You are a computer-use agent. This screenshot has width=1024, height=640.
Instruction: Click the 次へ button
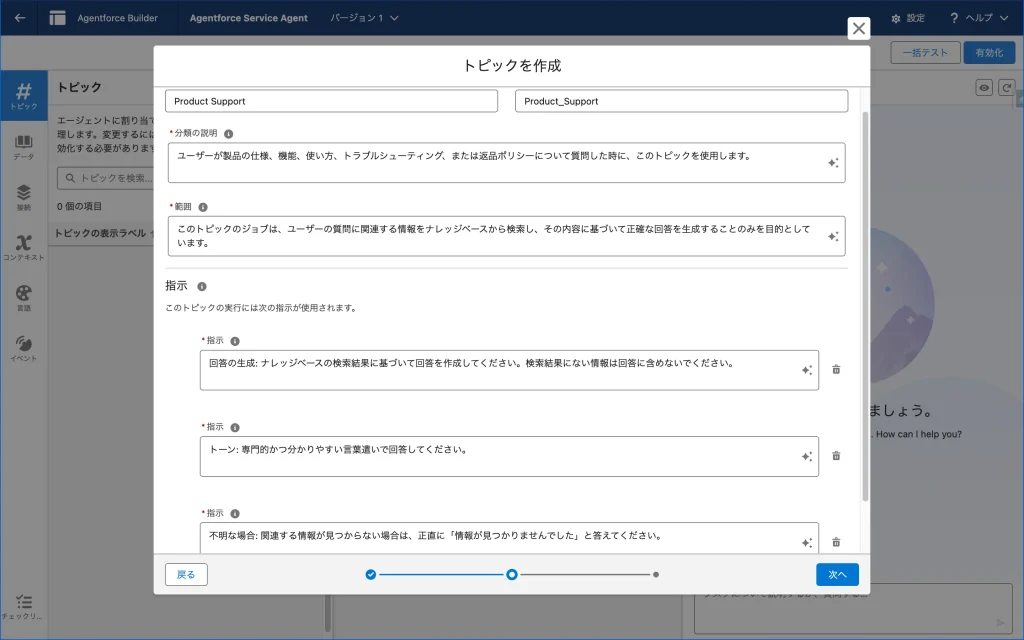click(837, 574)
